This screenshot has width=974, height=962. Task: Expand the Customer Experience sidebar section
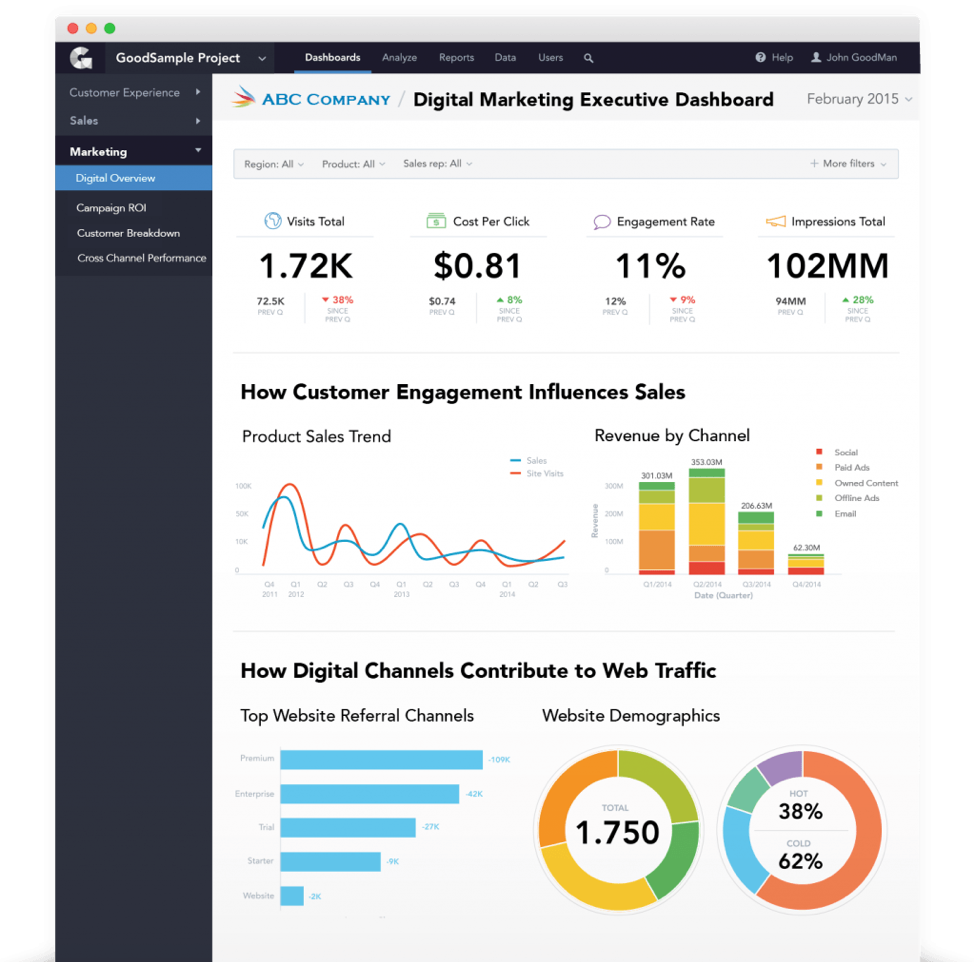tap(124, 91)
